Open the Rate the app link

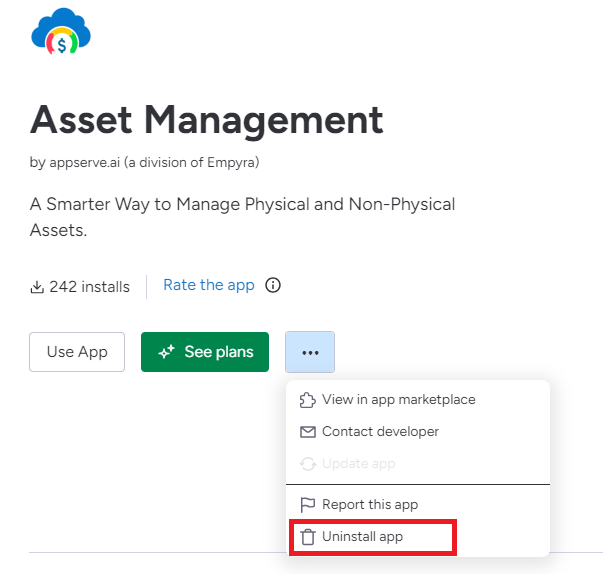click(x=209, y=285)
